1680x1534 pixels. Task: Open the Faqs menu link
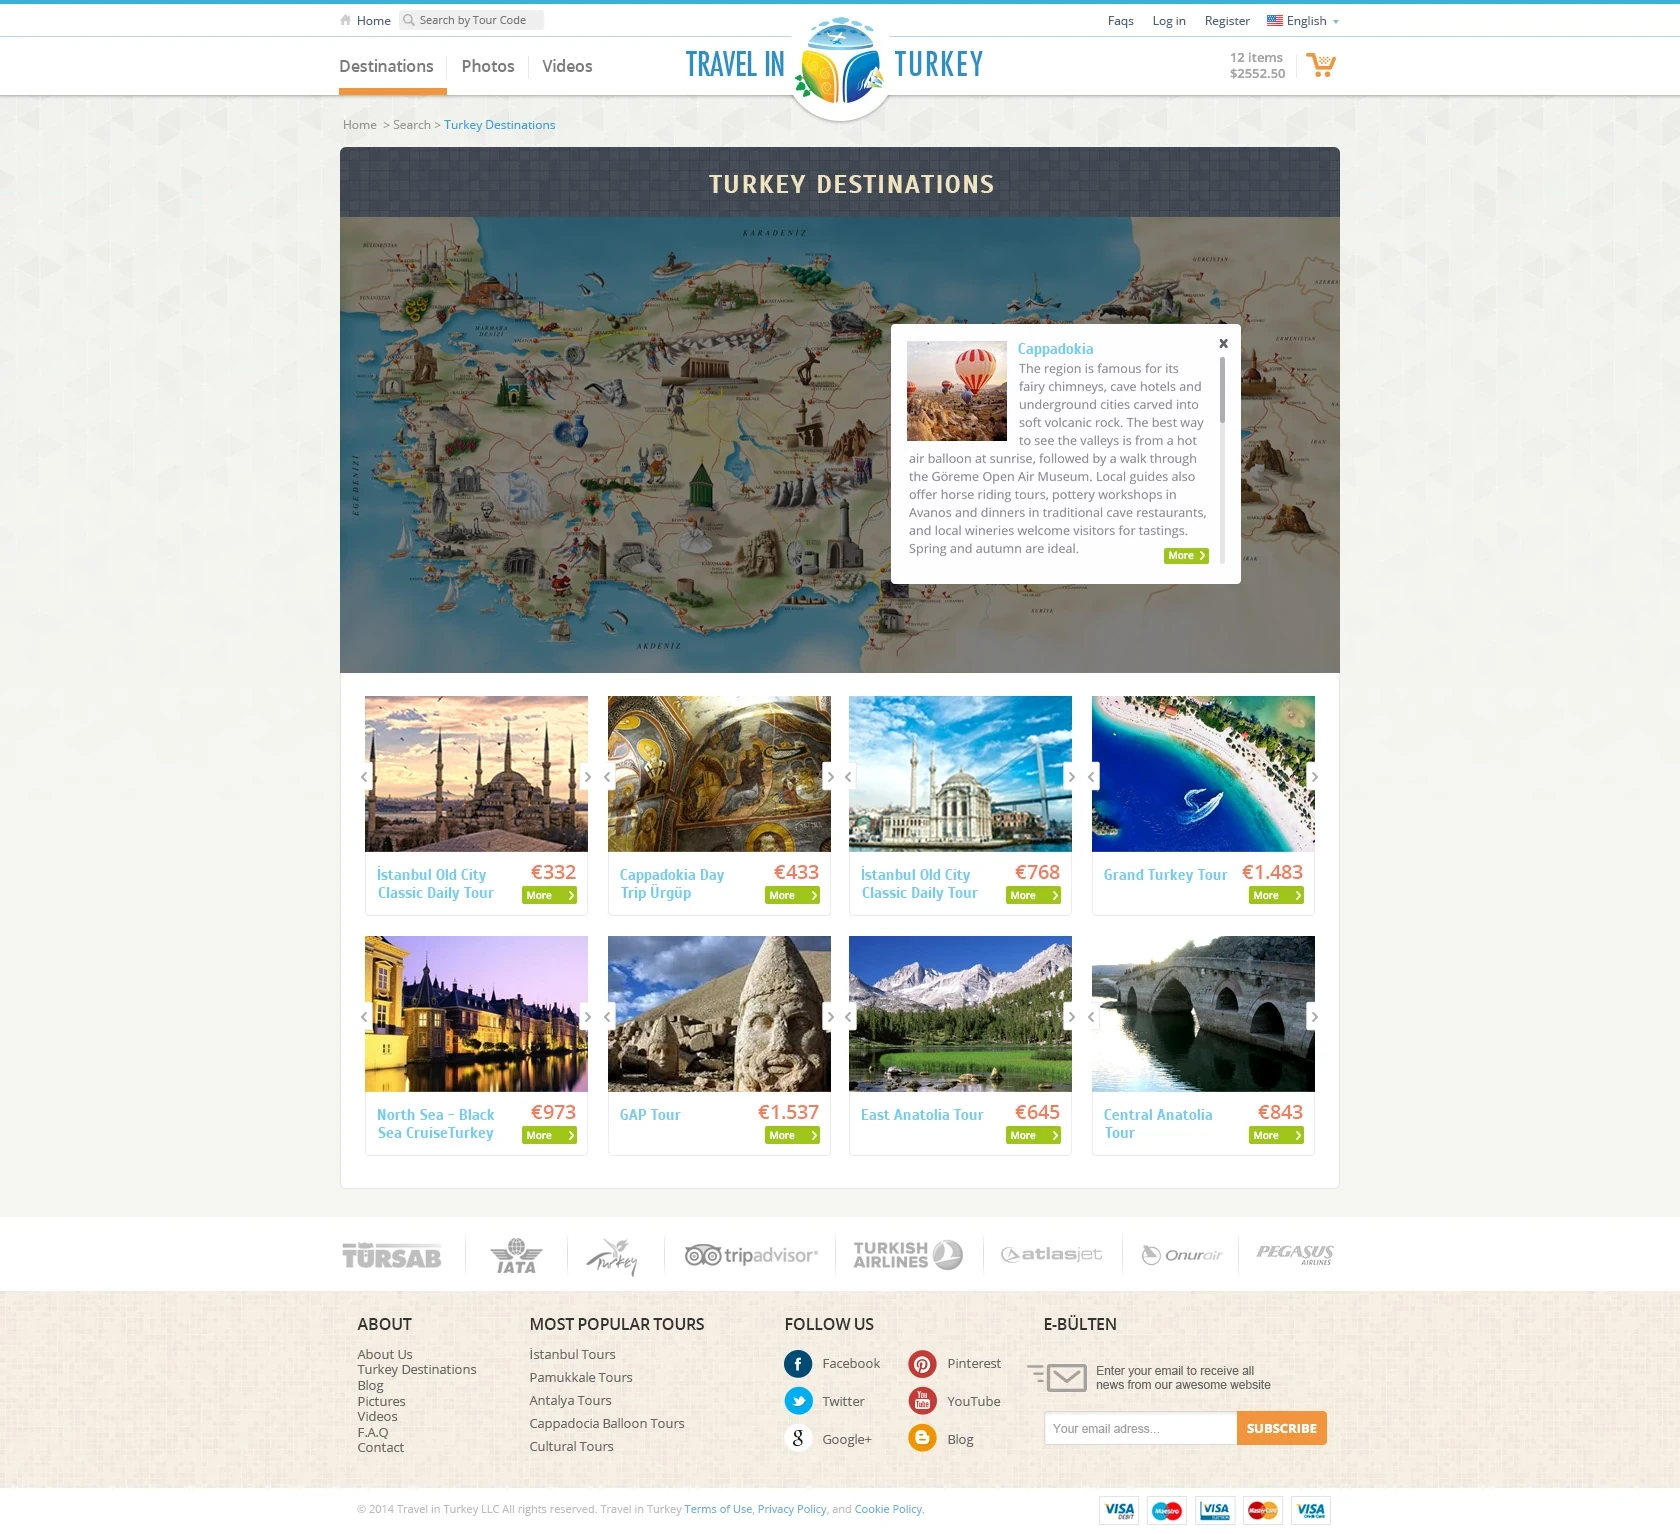pyautogui.click(x=1121, y=21)
